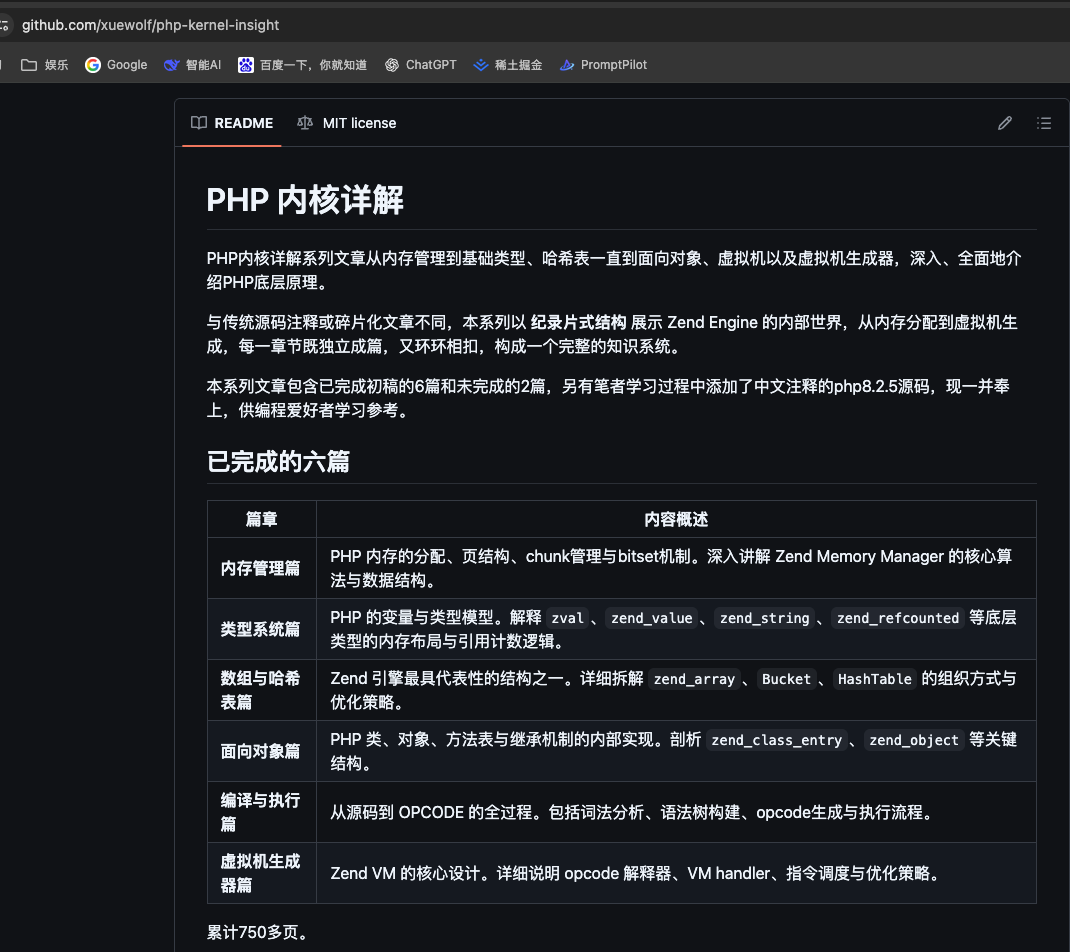
Task: Open the 娱乐 bookmarks folder
Action: click(44, 64)
